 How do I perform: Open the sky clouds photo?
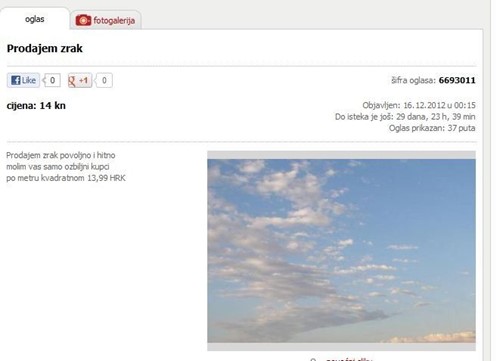(341, 251)
